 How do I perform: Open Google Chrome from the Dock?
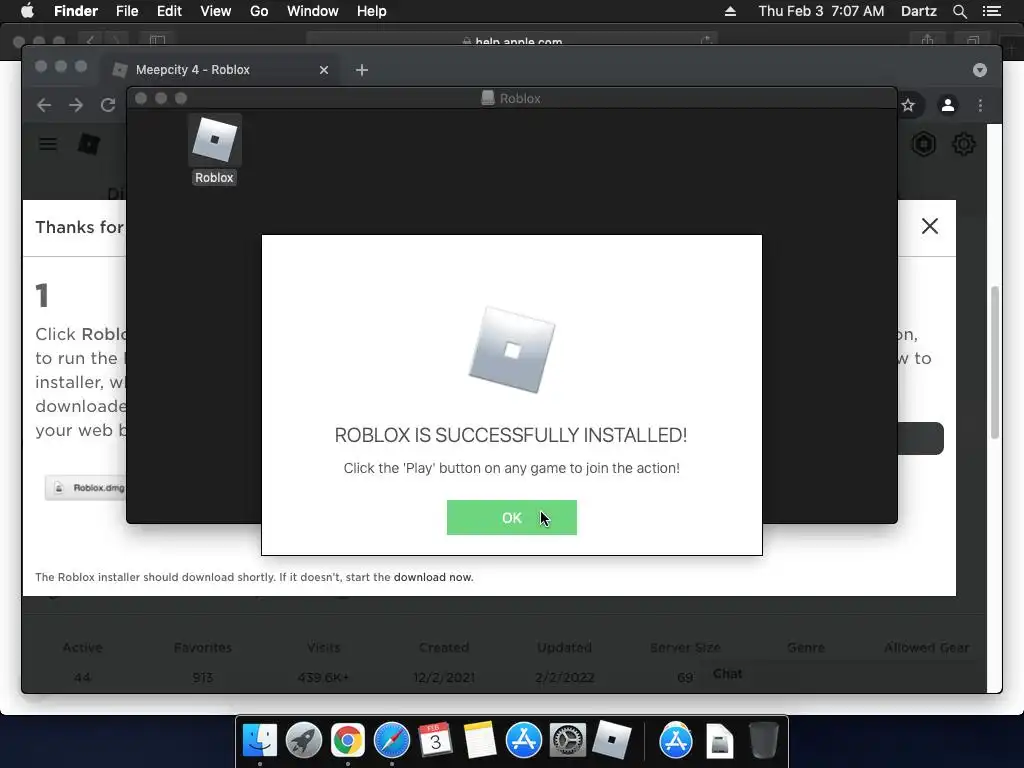click(x=347, y=741)
